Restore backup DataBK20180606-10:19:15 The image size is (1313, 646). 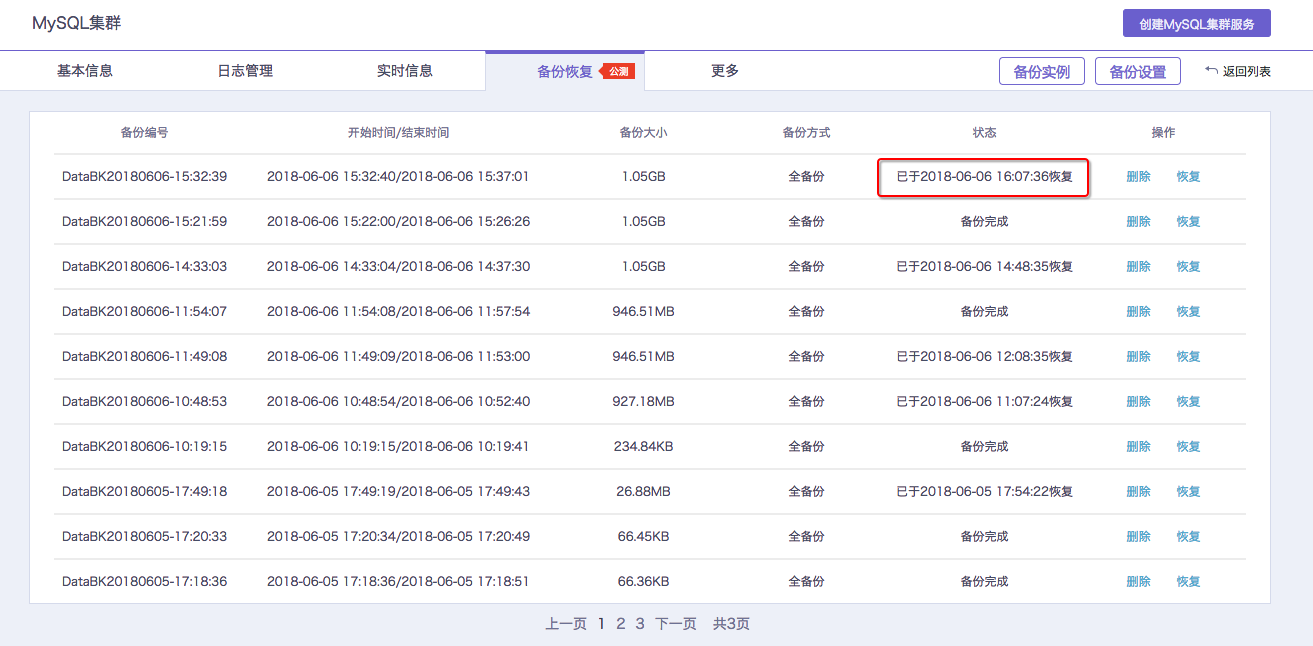pyautogui.click(x=1188, y=447)
